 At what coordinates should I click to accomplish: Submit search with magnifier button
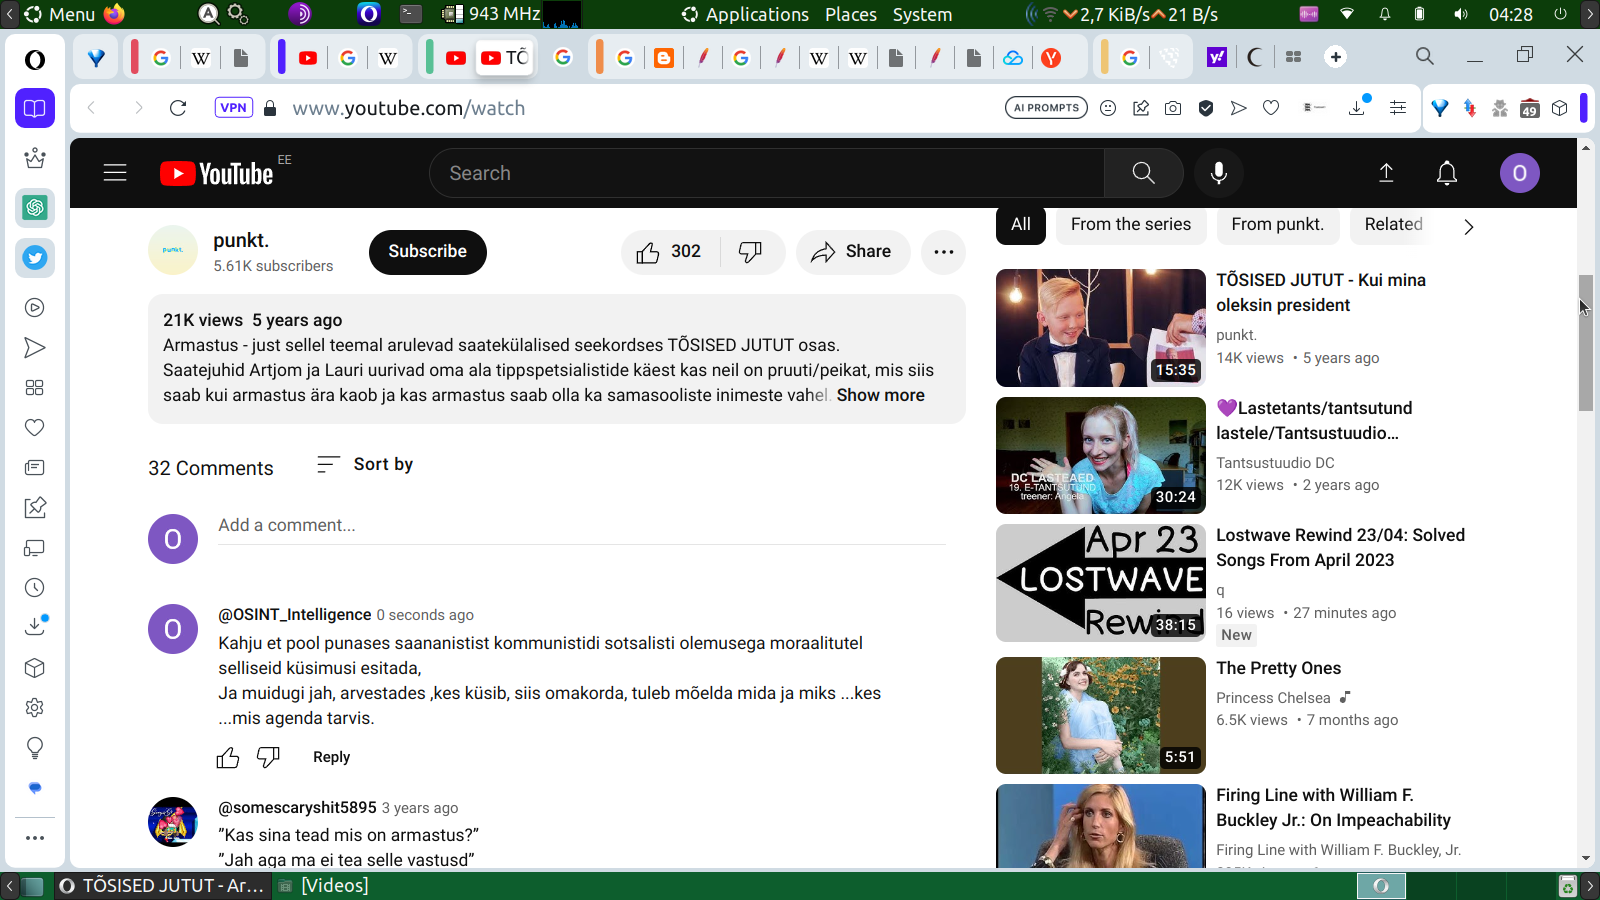click(x=1143, y=173)
